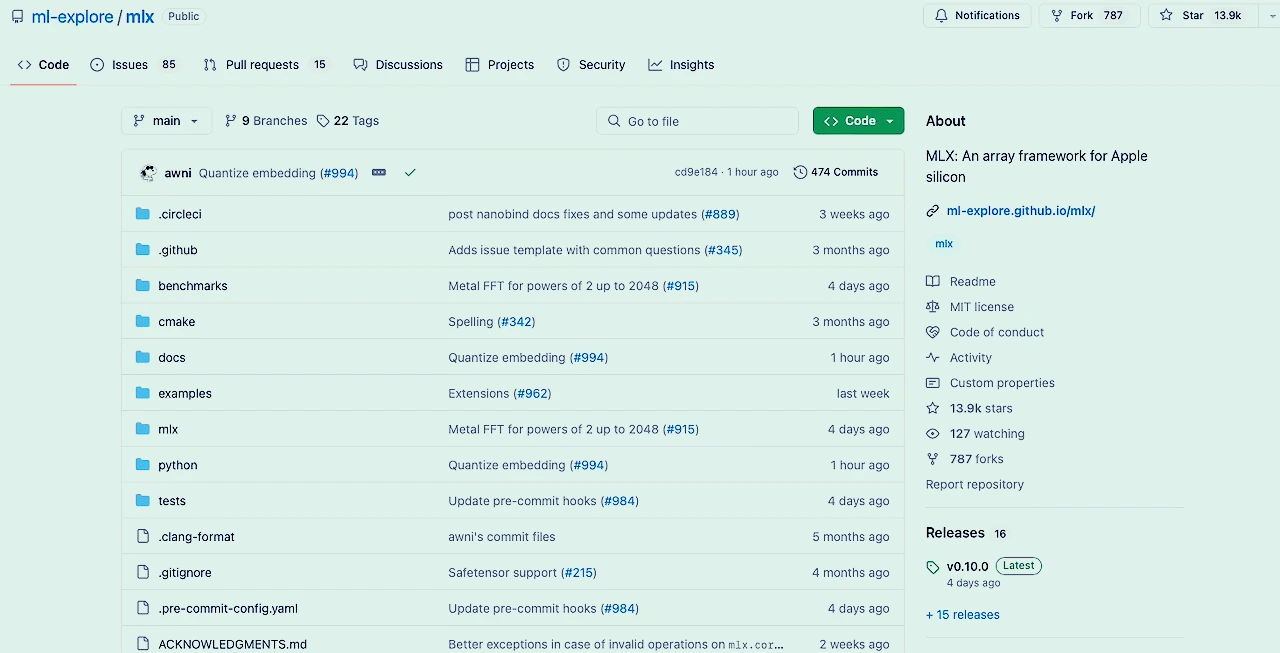1280x653 pixels.
Task: Click the repository icon beside ml-explore
Action: click(x=18, y=17)
